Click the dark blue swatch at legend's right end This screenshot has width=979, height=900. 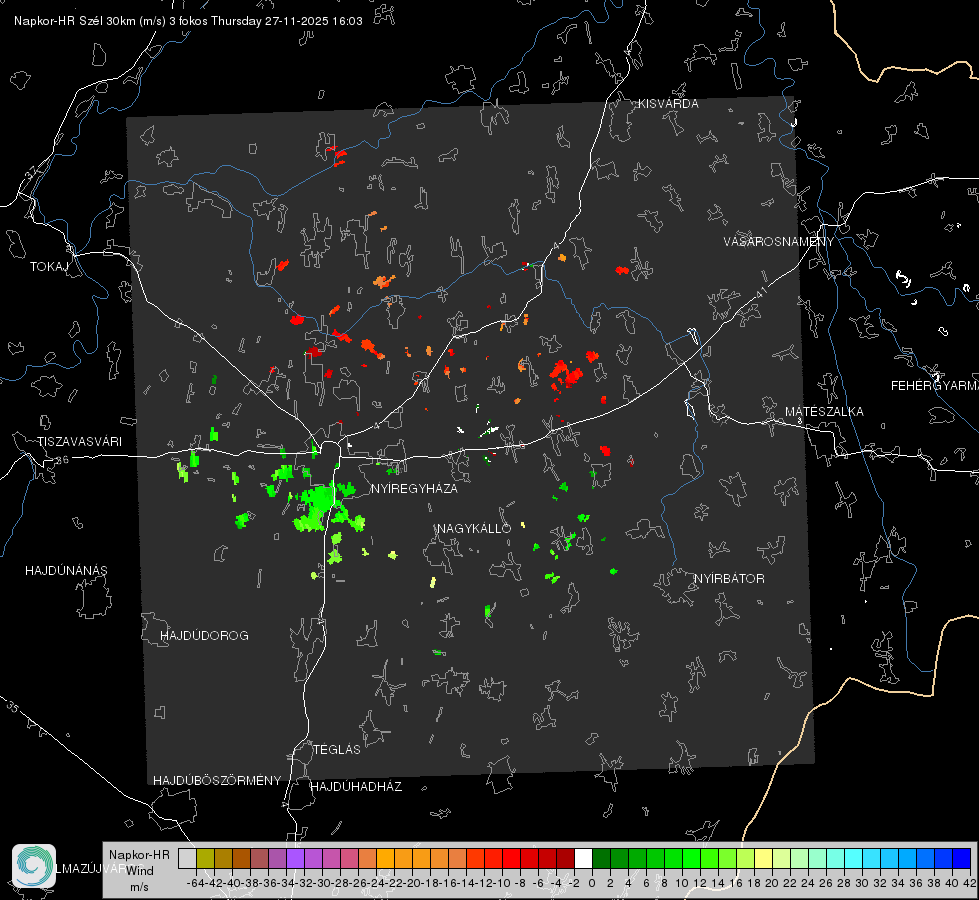(x=962, y=859)
